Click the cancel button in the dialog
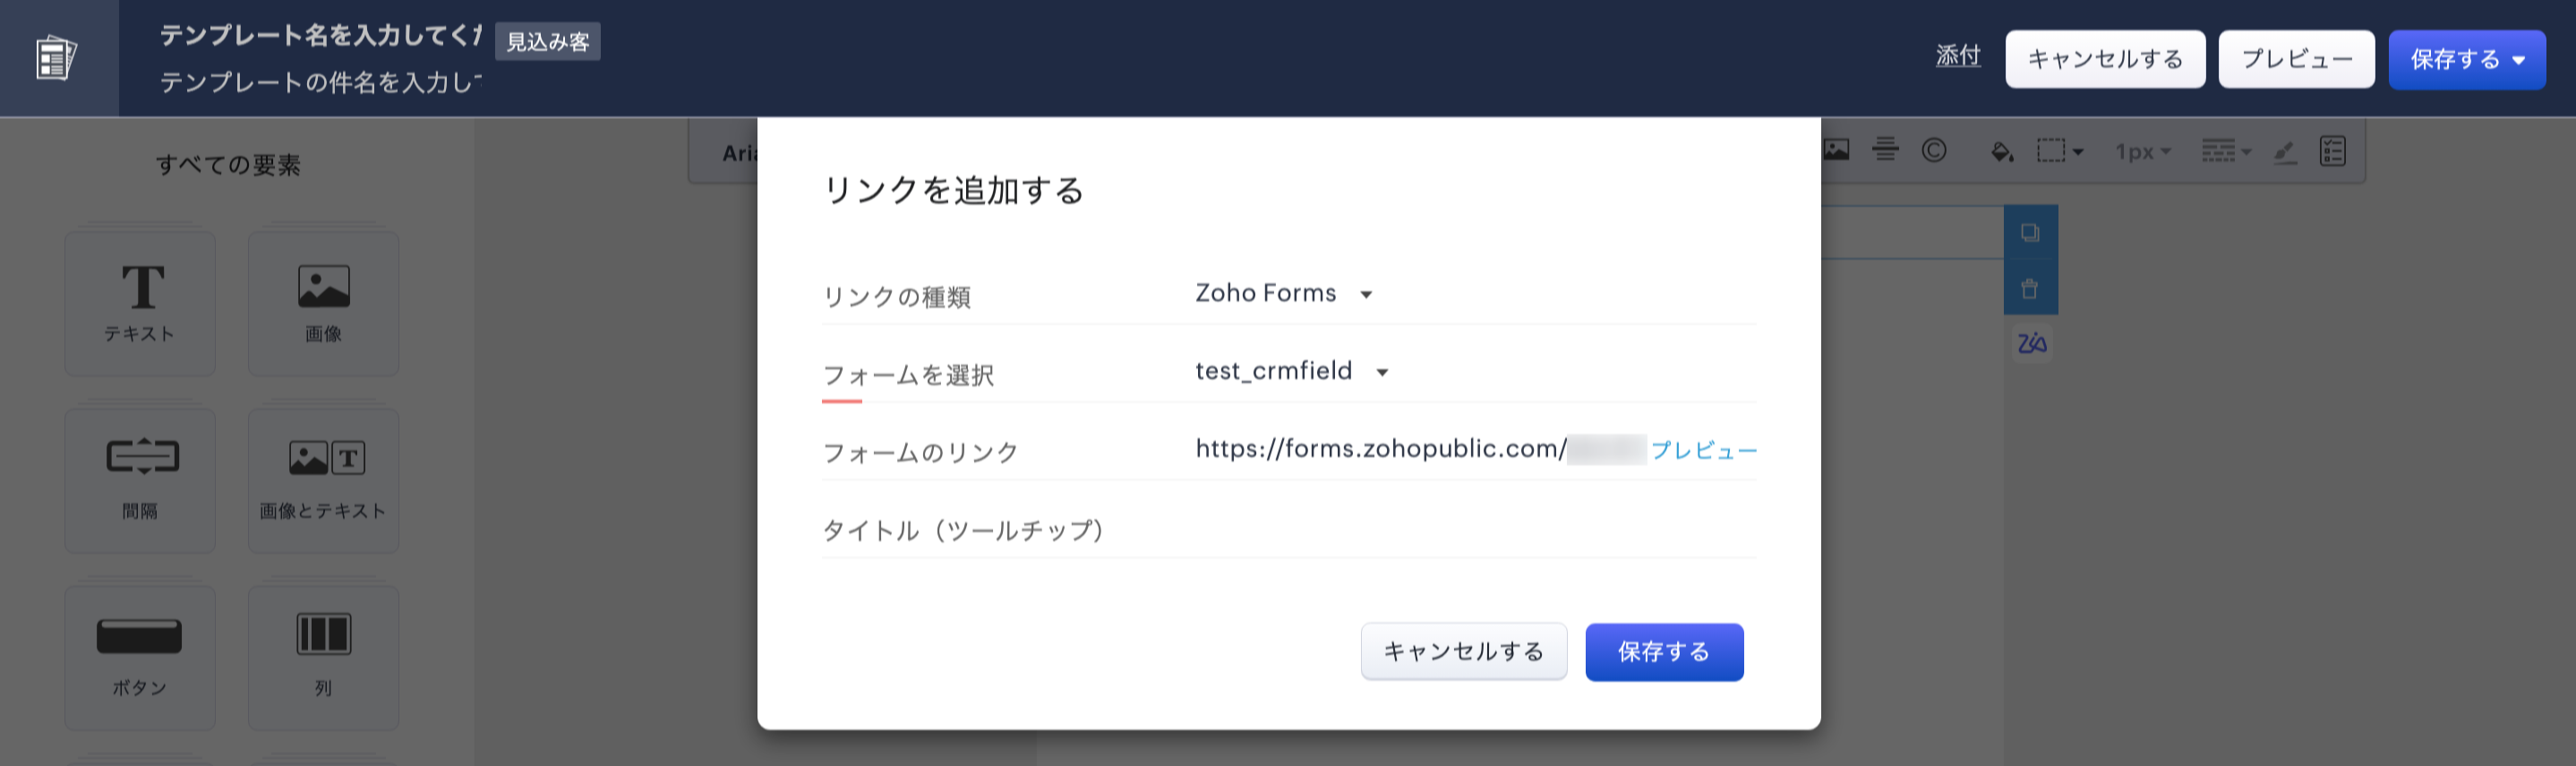The image size is (2576, 766). click(x=1463, y=652)
